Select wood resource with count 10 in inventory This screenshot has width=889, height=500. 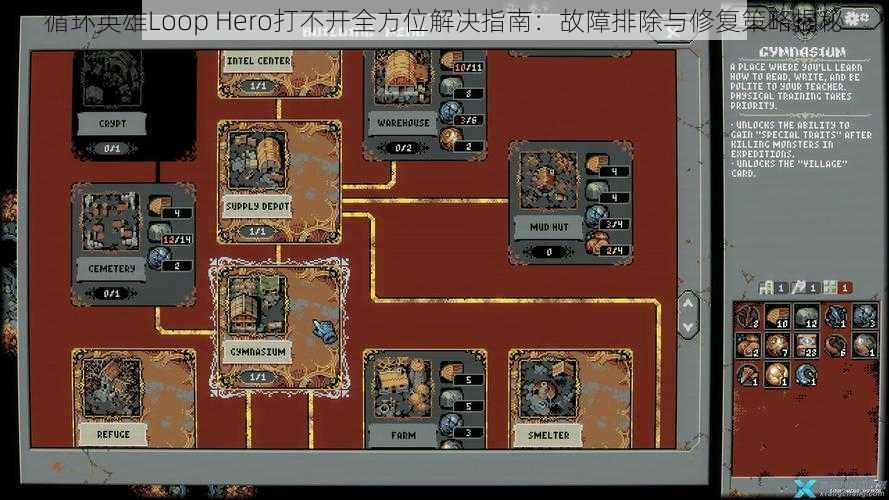click(777, 316)
